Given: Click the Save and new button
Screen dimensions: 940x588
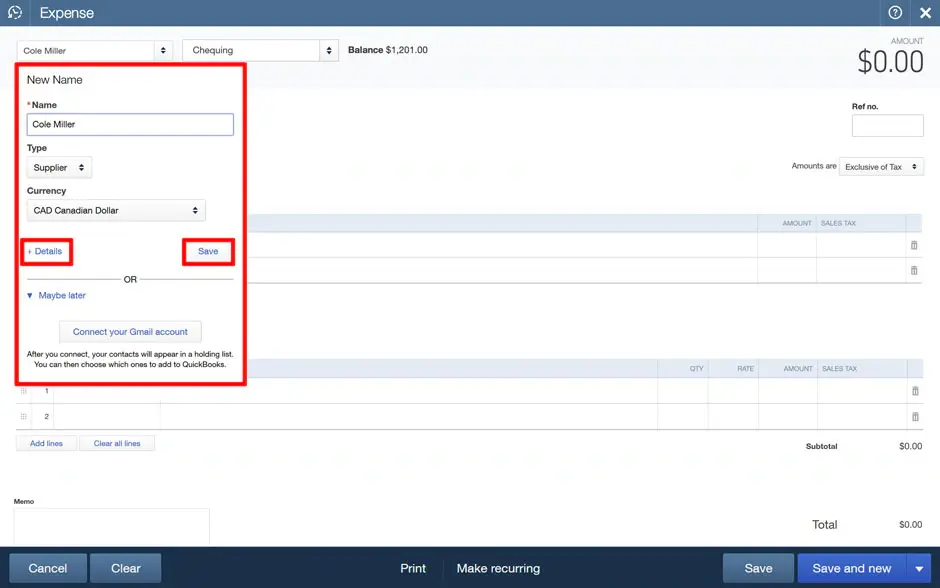Looking at the screenshot, I should click(852, 568).
